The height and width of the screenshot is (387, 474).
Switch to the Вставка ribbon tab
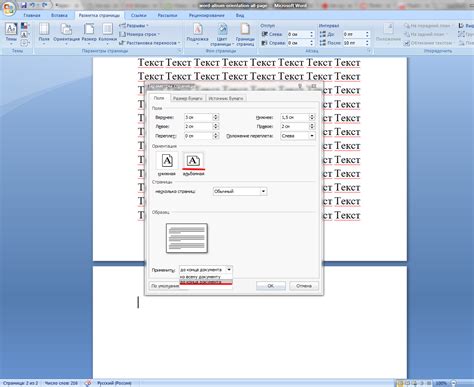pyautogui.click(x=59, y=15)
